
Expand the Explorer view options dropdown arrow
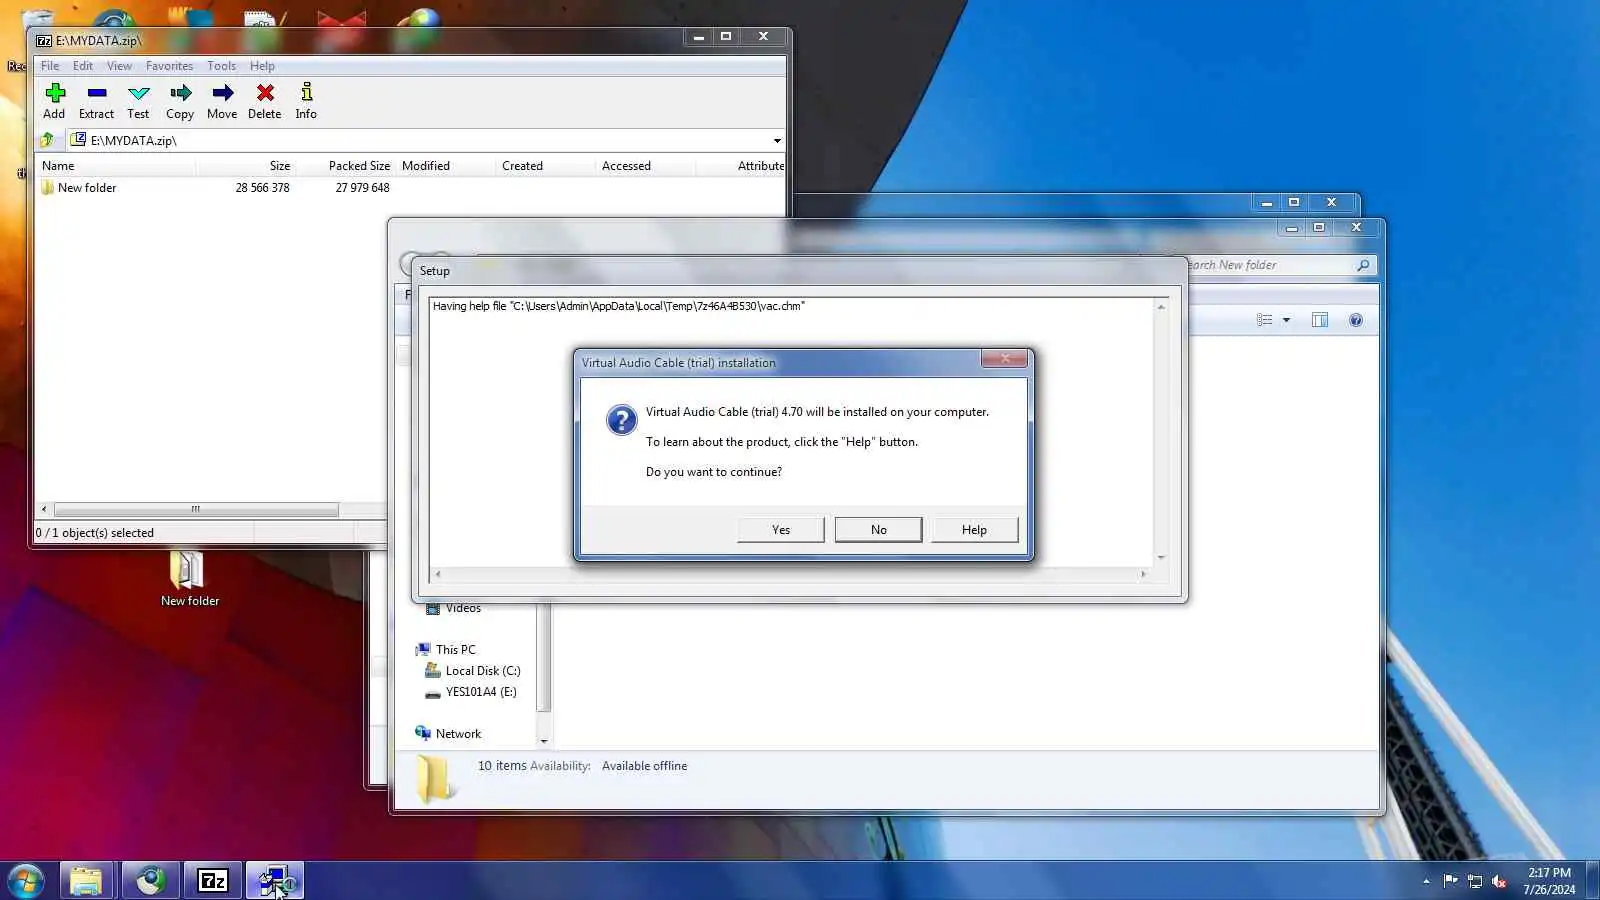tap(1287, 320)
